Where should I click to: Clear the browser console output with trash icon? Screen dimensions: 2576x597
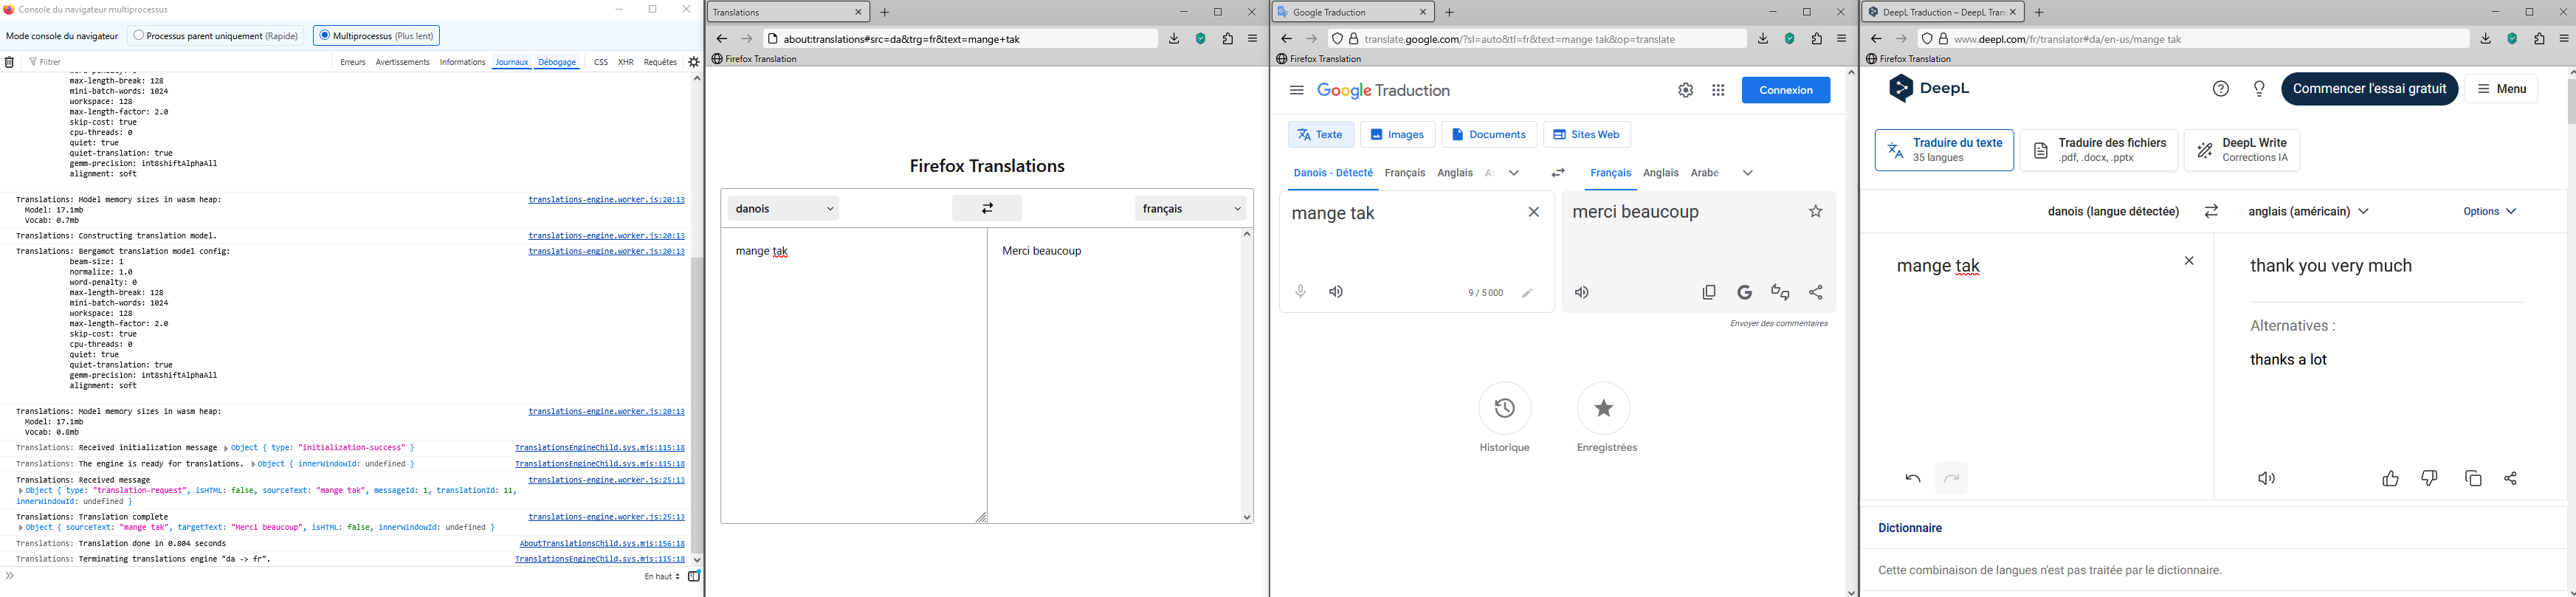[10, 62]
